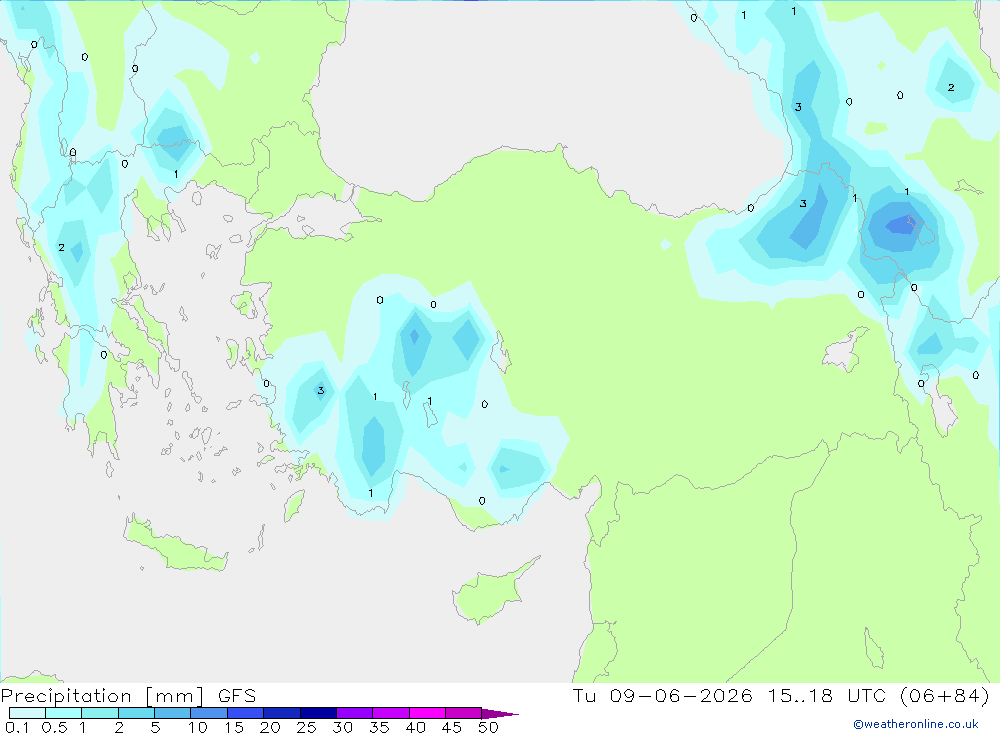Click the "0.1" legend scale label
The height and width of the screenshot is (733, 1000).
(17, 727)
